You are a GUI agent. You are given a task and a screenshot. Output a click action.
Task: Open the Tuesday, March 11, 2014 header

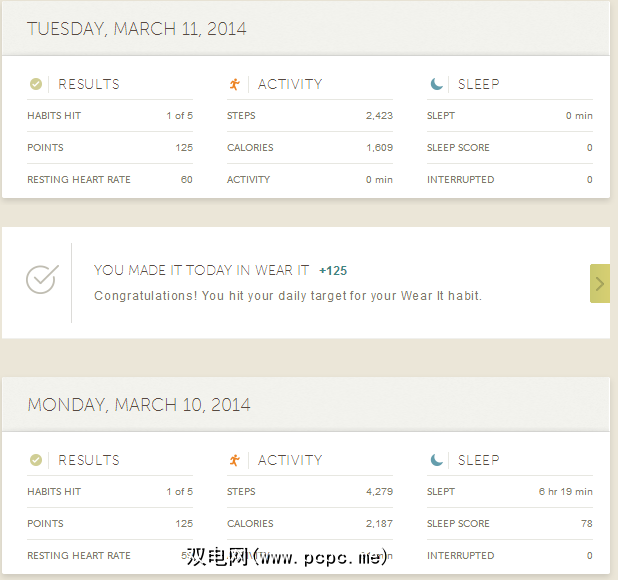137,29
